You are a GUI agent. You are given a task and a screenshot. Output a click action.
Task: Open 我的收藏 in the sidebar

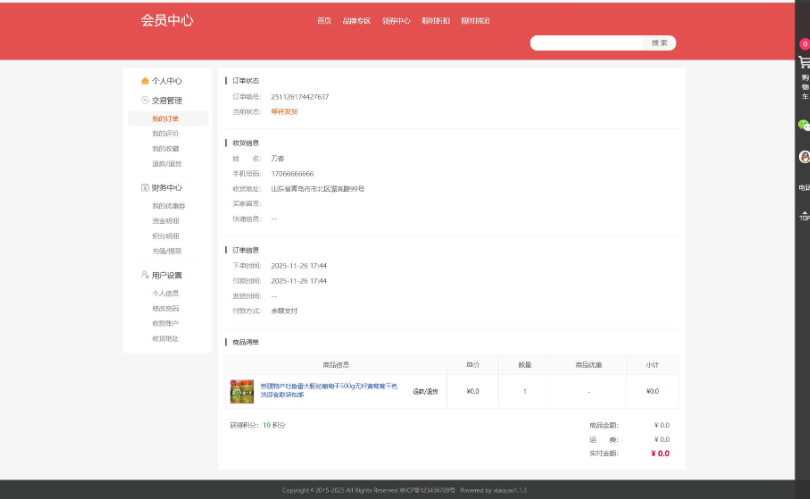[165, 149]
